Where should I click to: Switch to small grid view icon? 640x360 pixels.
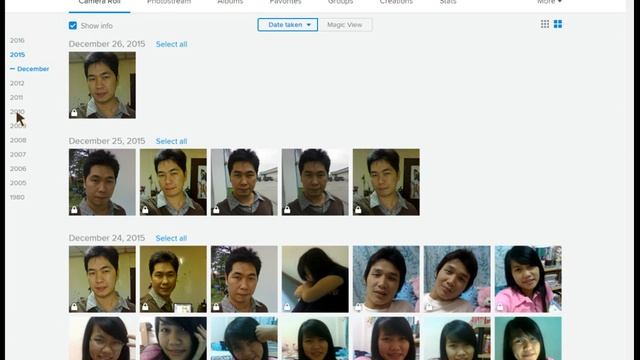coord(544,24)
